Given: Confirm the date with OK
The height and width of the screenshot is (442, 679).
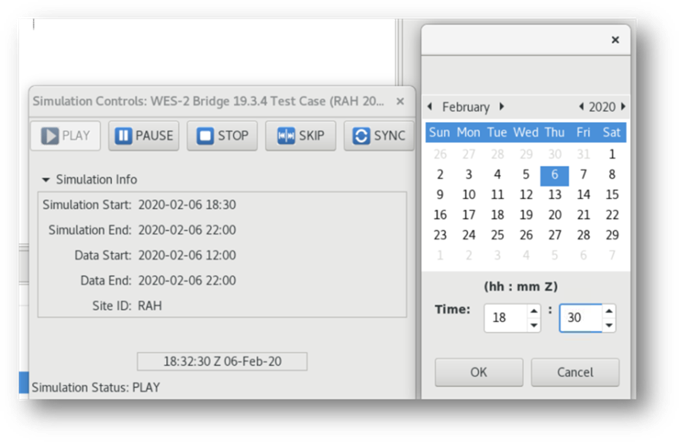Looking at the screenshot, I should point(479,372).
